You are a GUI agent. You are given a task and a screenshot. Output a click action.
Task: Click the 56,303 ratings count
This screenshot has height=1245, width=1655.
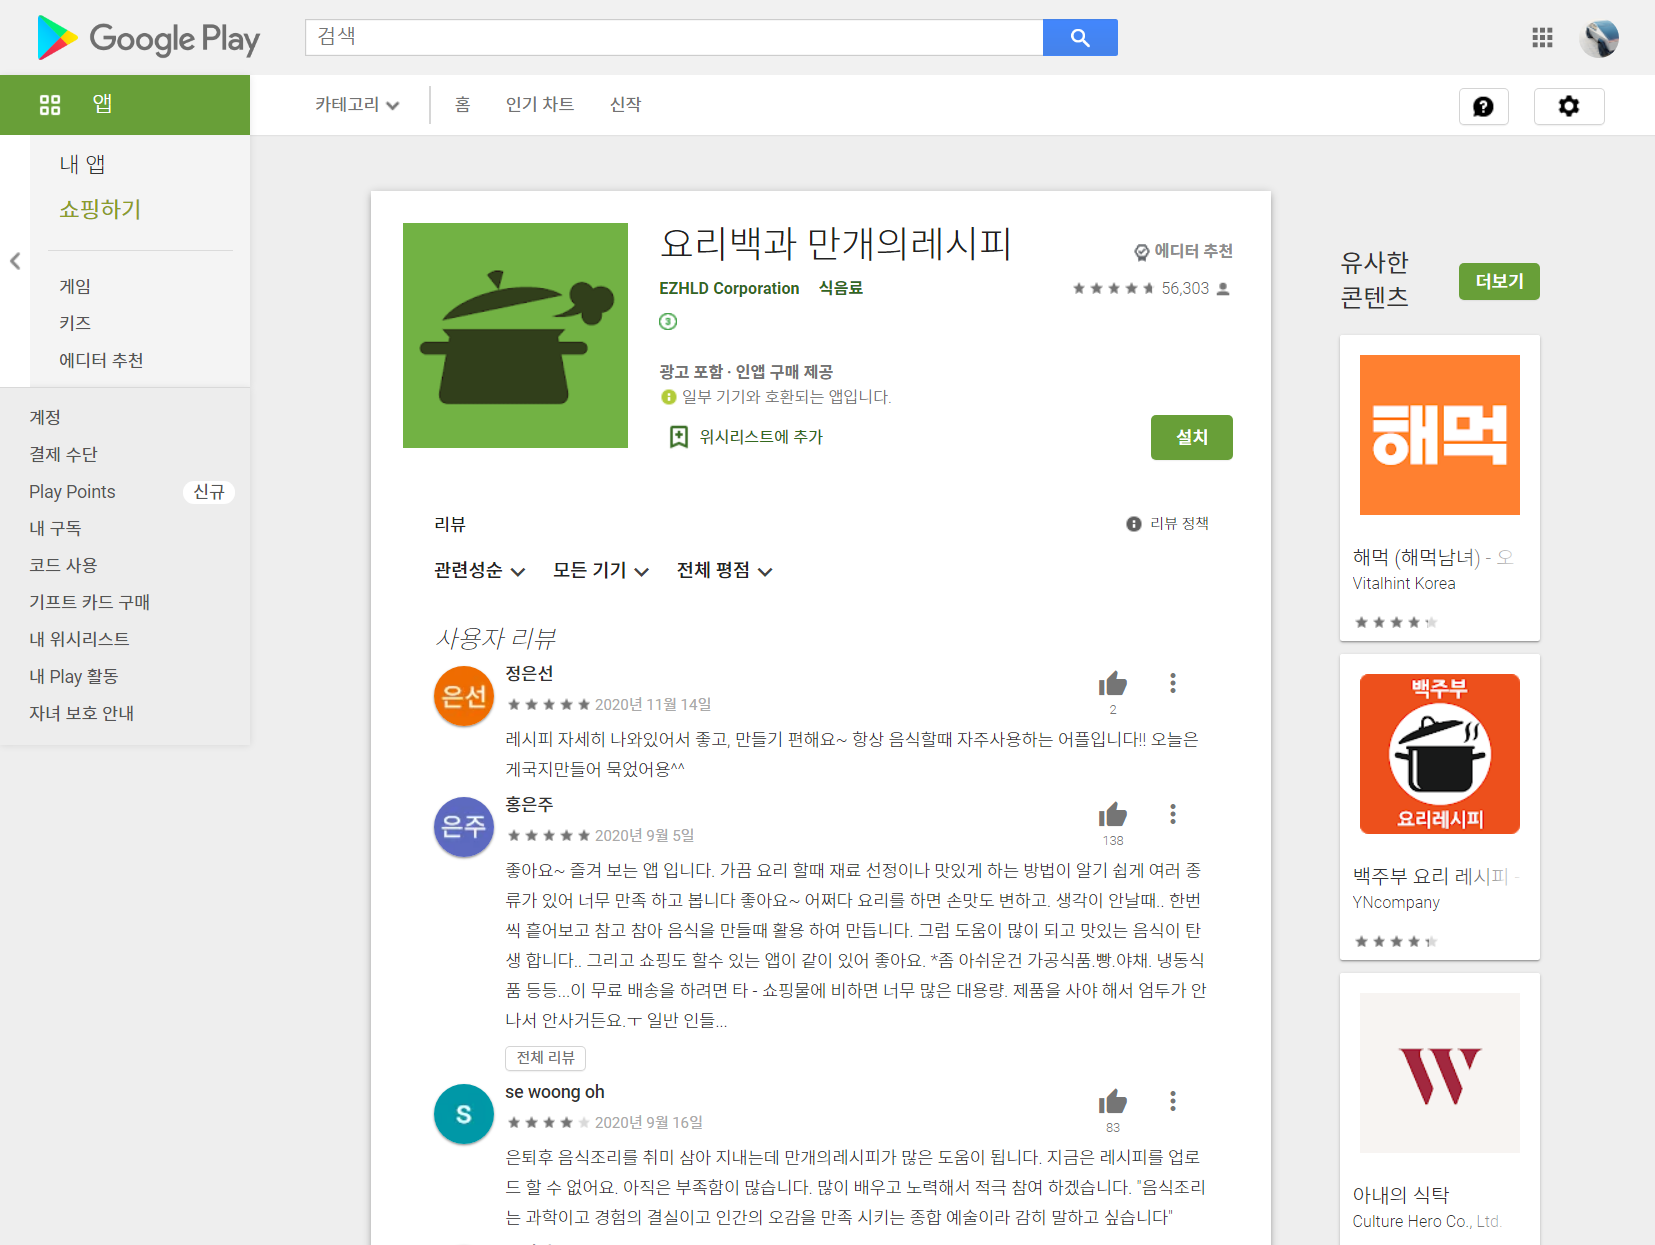tap(1185, 288)
